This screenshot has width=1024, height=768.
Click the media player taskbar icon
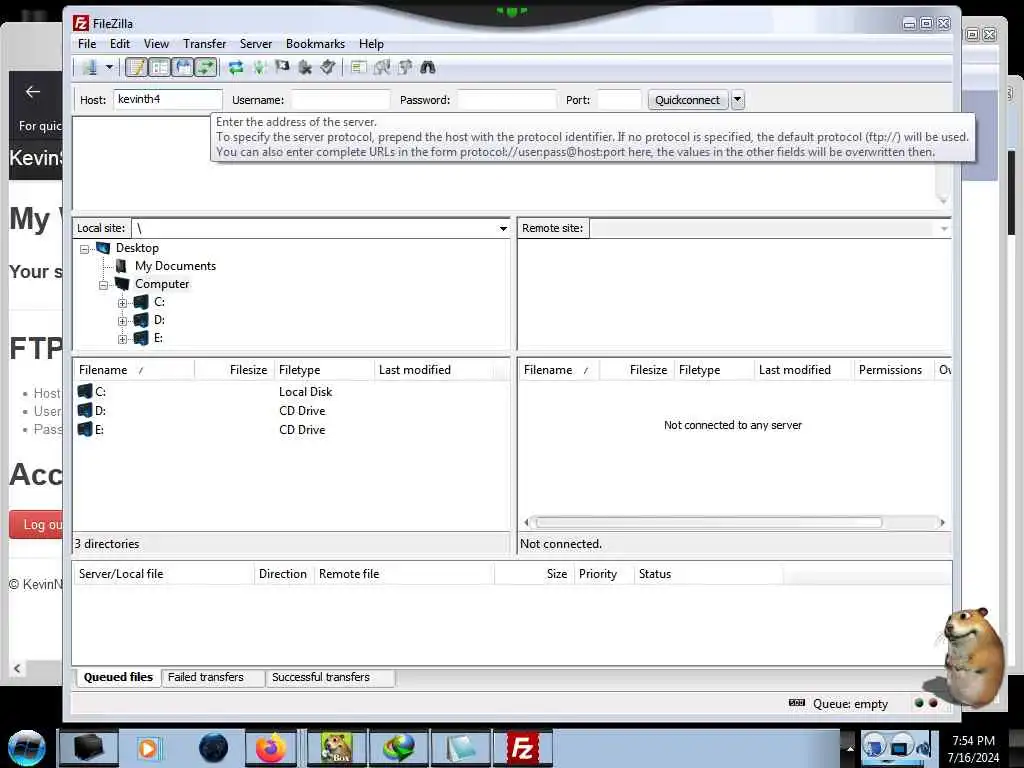(148, 748)
